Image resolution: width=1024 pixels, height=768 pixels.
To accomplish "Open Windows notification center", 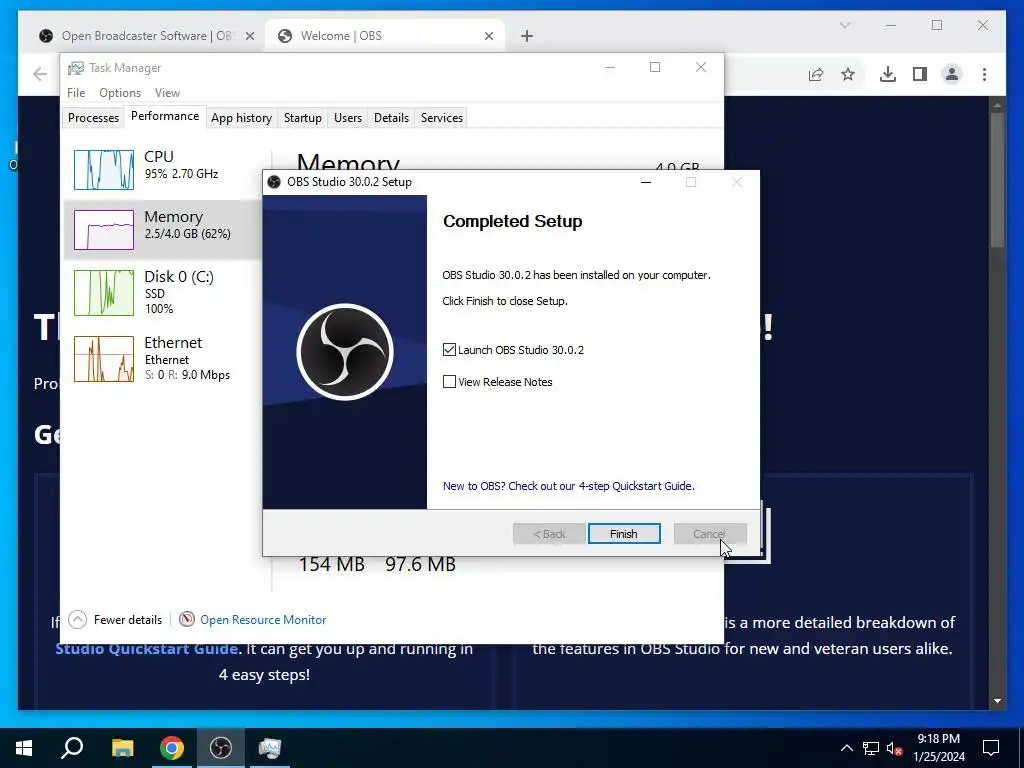I will [991, 748].
